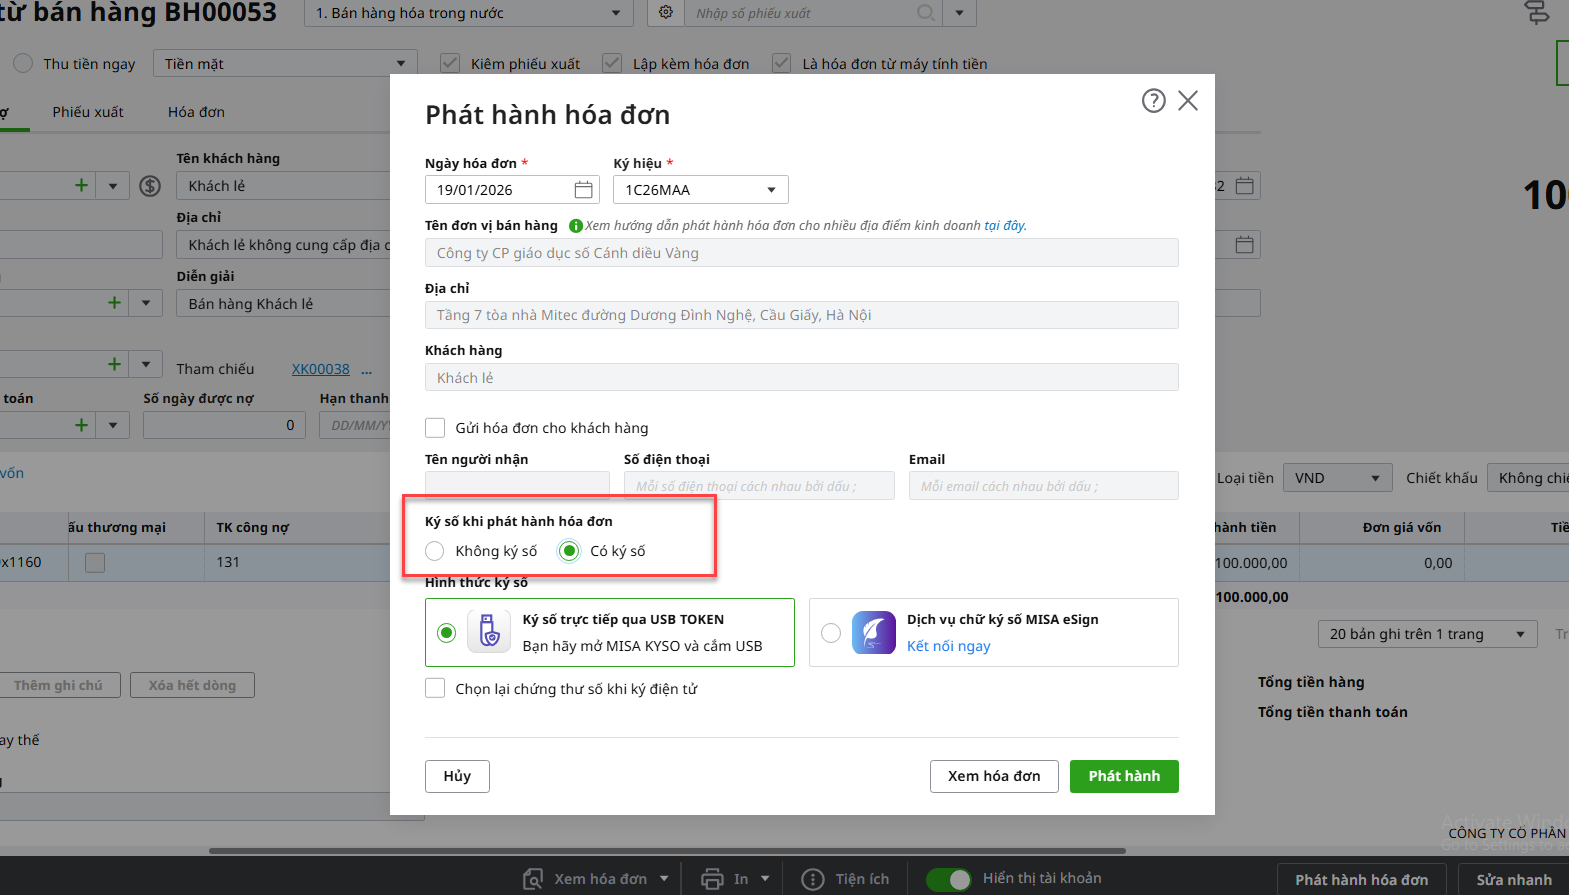The height and width of the screenshot is (895, 1569).
Task: Click the Xem hóa đơn preview icon in footer
Action: [x=534, y=879]
